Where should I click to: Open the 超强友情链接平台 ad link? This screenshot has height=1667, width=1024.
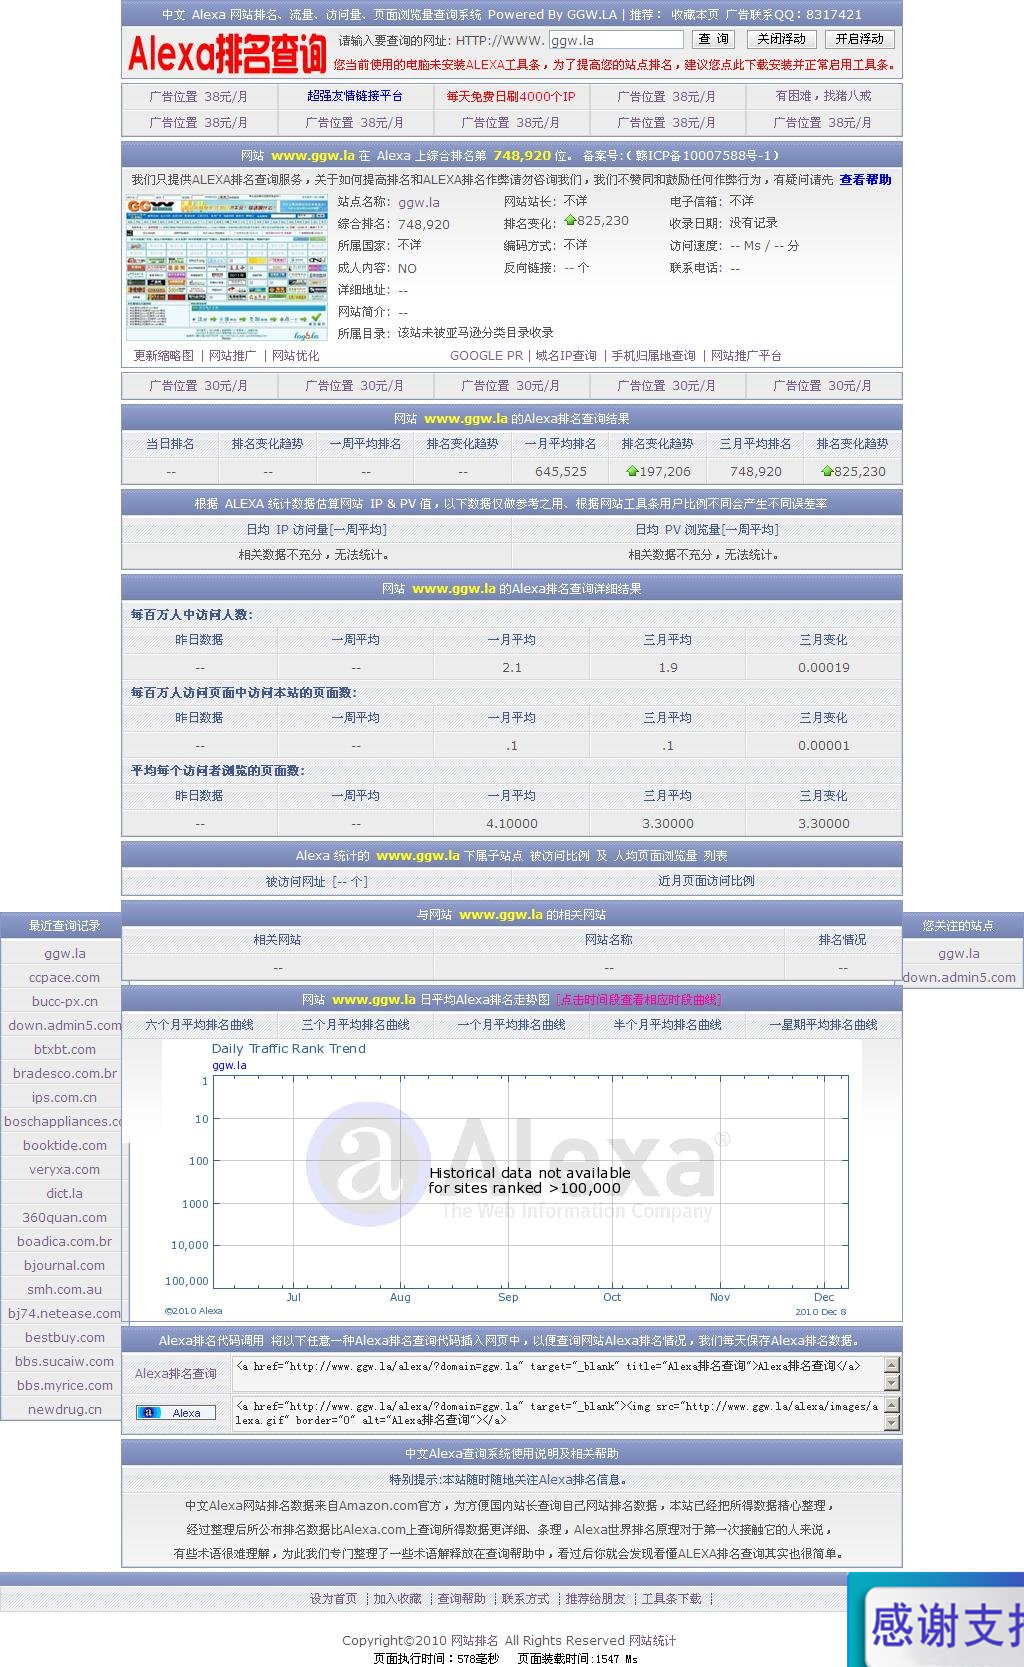(x=355, y=96)
